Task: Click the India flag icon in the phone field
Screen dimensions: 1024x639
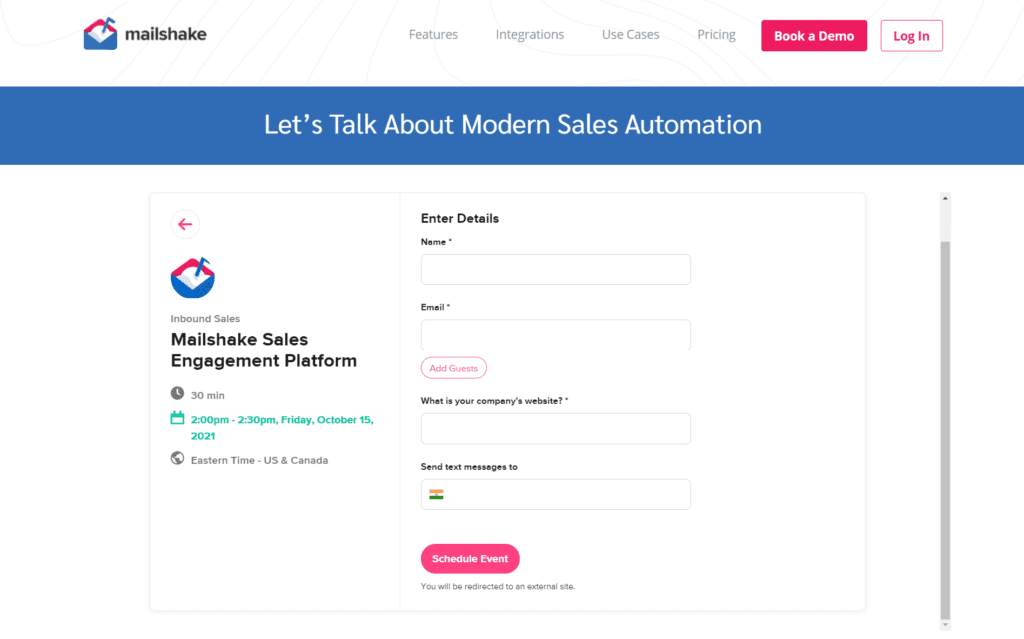Action: [438, 494]
